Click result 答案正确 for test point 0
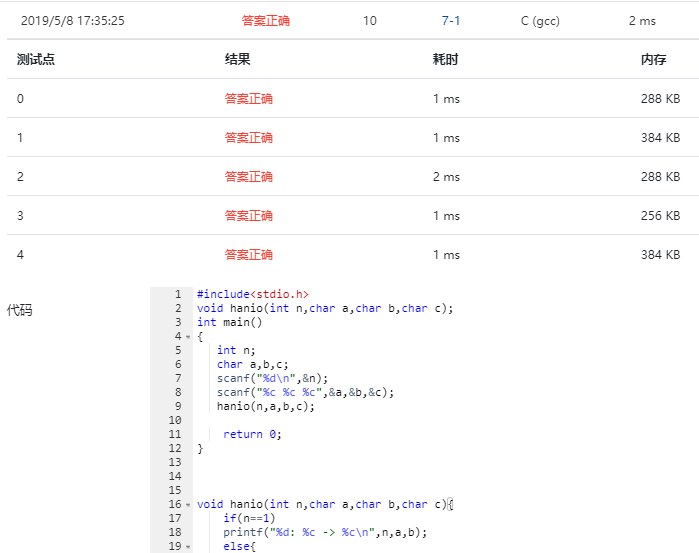Viewport: 699px width, 553px height. [249, 99]
